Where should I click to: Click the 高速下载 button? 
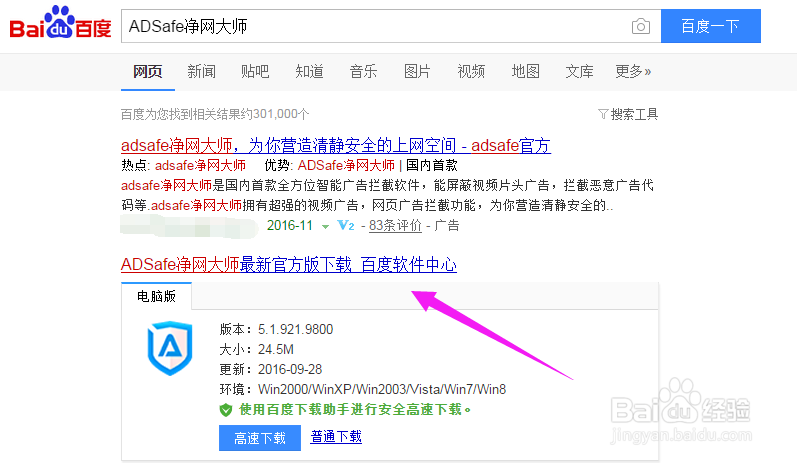coord(260,438)
